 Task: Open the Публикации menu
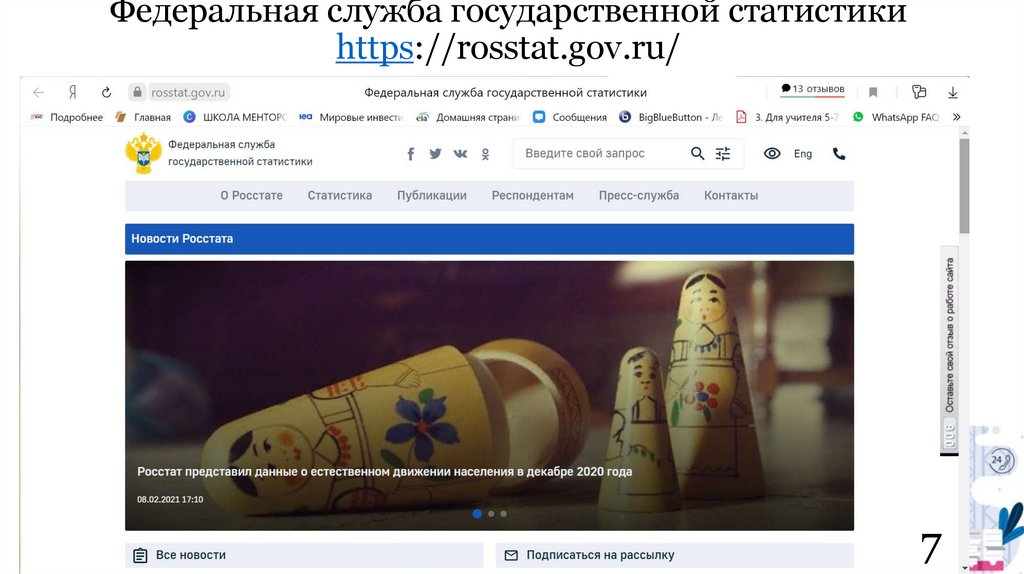pos(432,195)
